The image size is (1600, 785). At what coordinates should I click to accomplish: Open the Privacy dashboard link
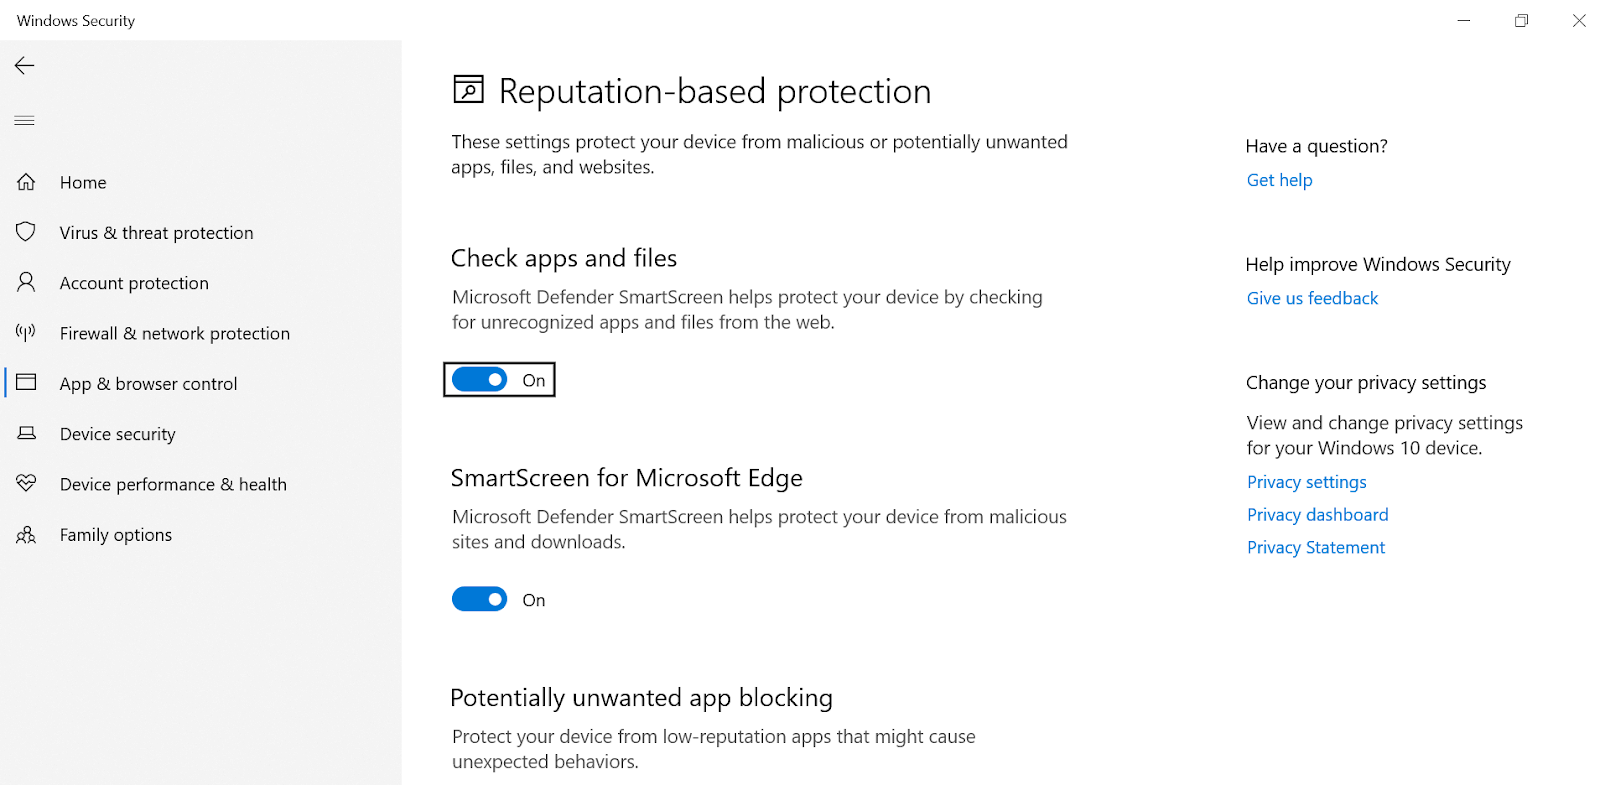point(1317,515)
